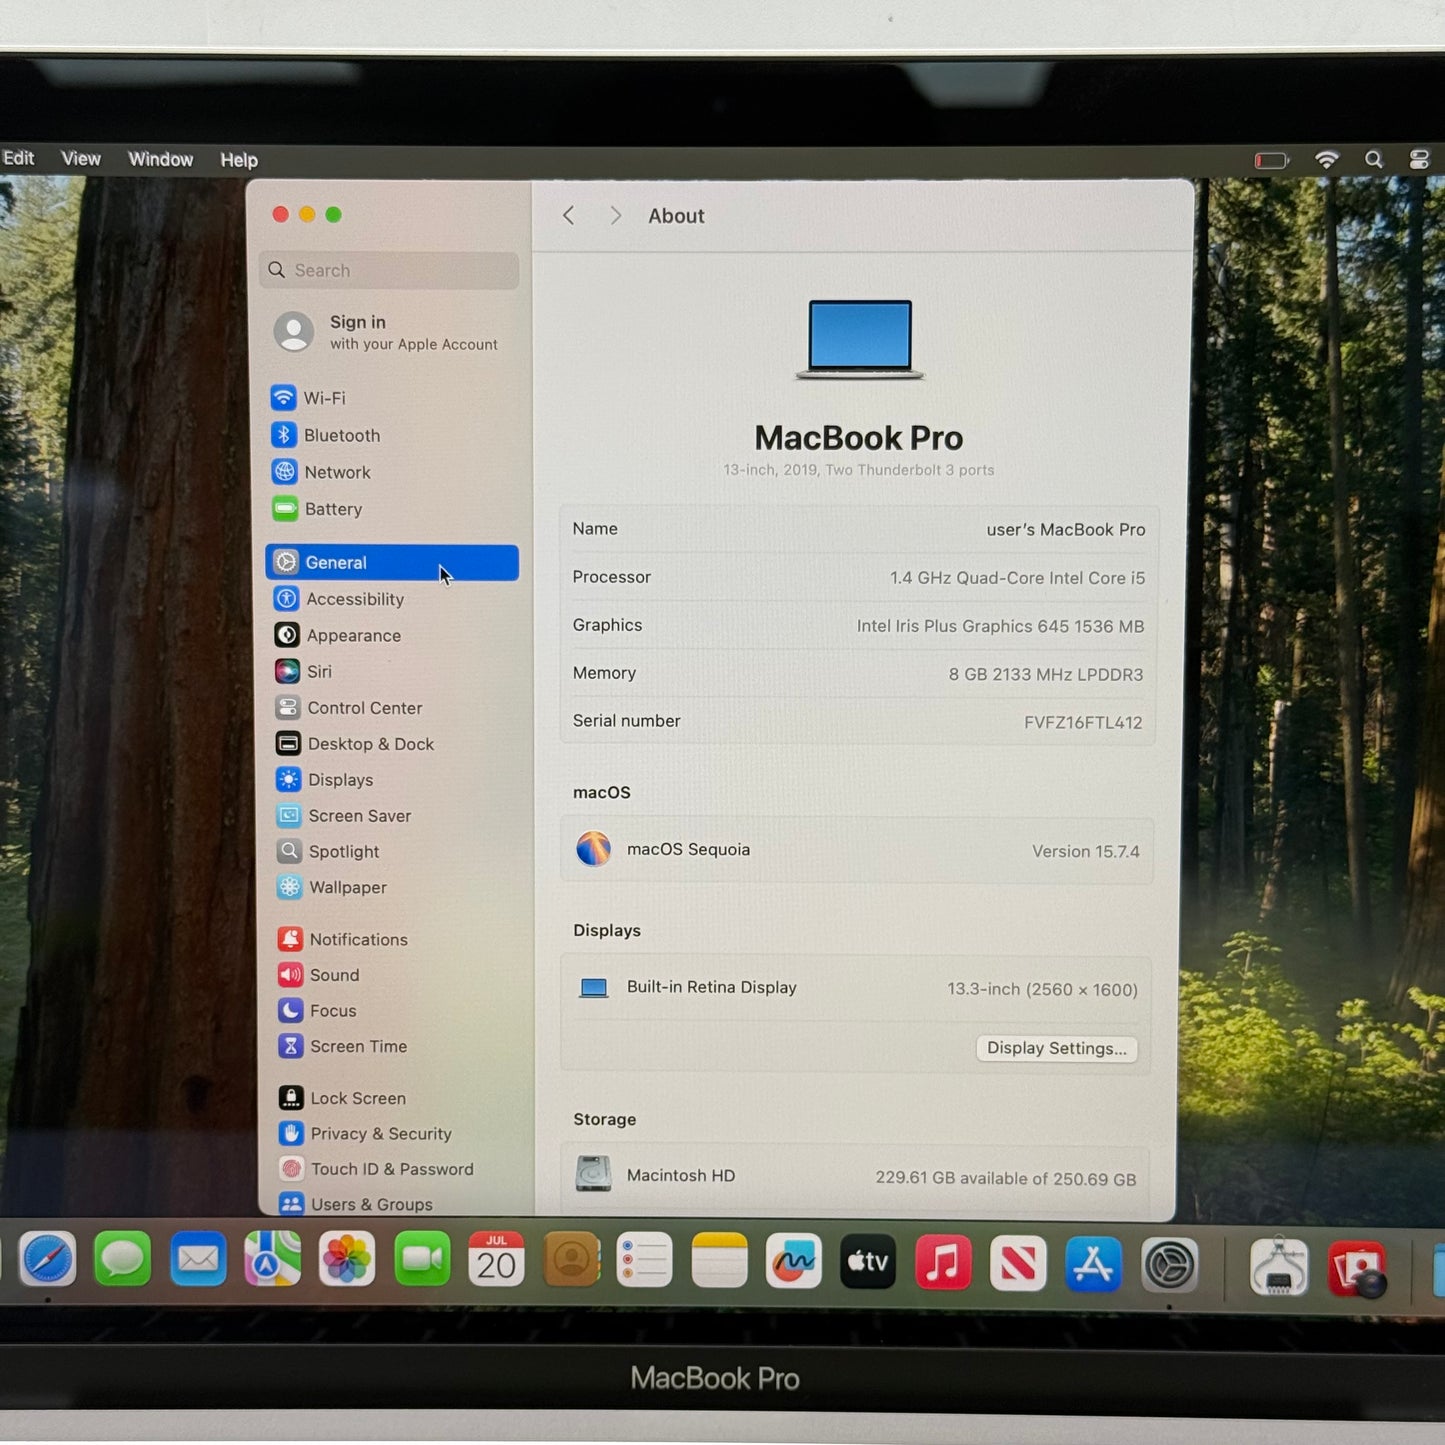Image resolution: width=1445 pixels, height=1445 pixels.
Task: Open Photos from the Dock
Action: point(347,1259)
